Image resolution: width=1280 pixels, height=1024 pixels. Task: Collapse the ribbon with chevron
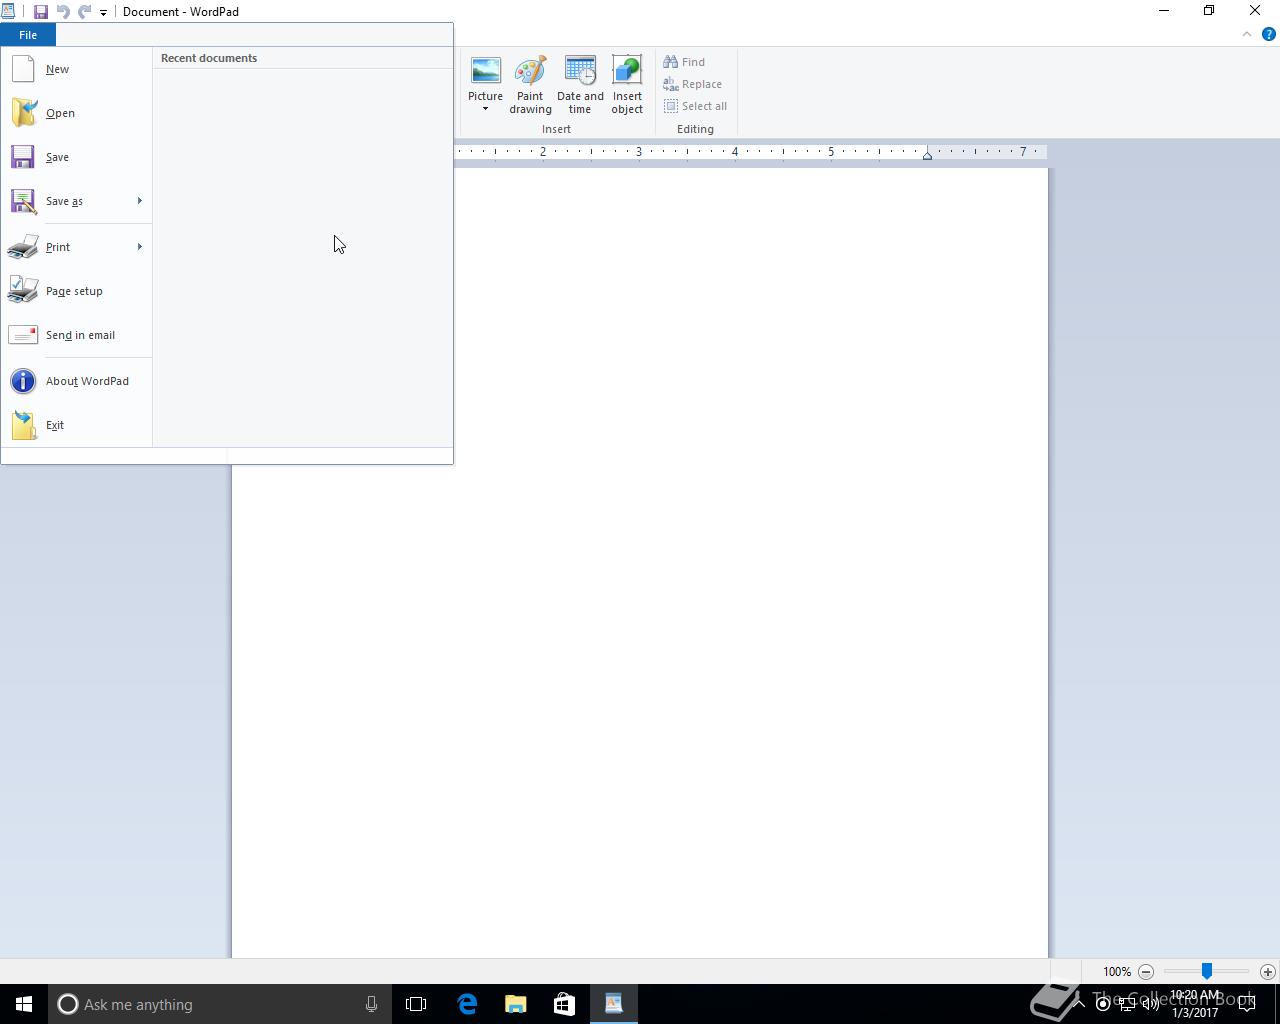(1247, 34)
